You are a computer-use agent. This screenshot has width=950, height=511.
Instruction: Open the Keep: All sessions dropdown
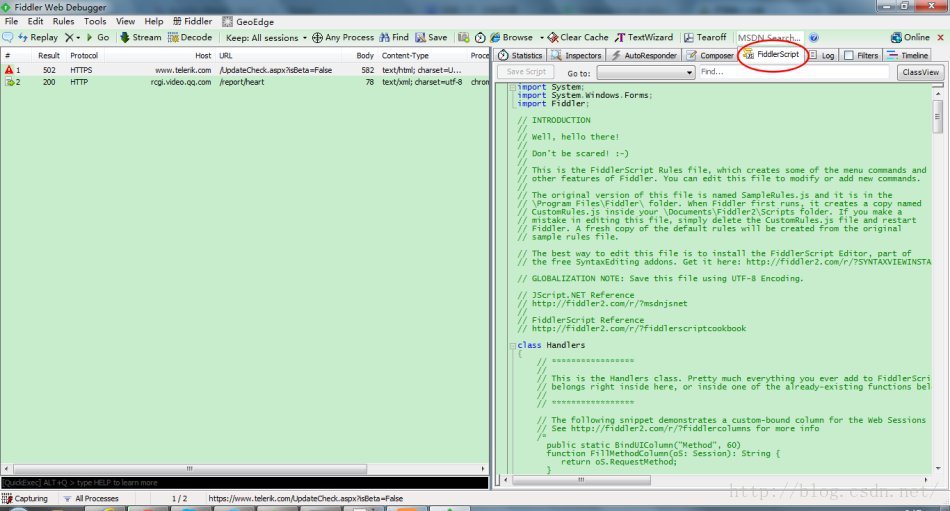tap(266, 38)
